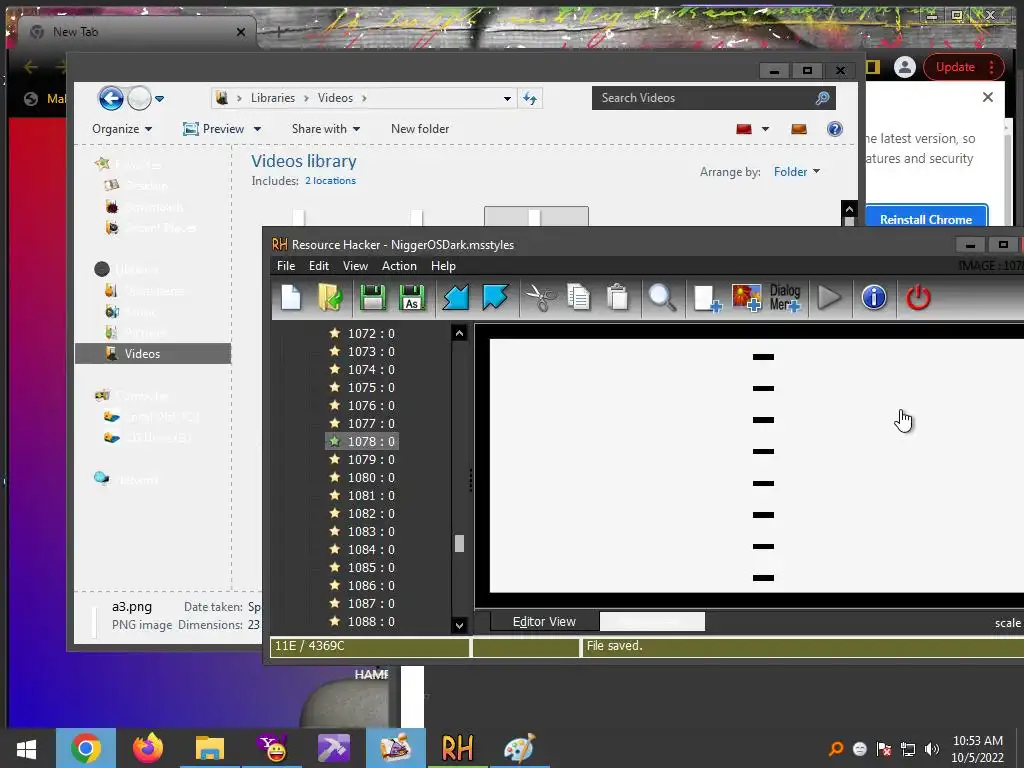Image resolution: width=1024 pixels, height=768 pixels.
Task: Open the Action menu
Action: point(399,266)
